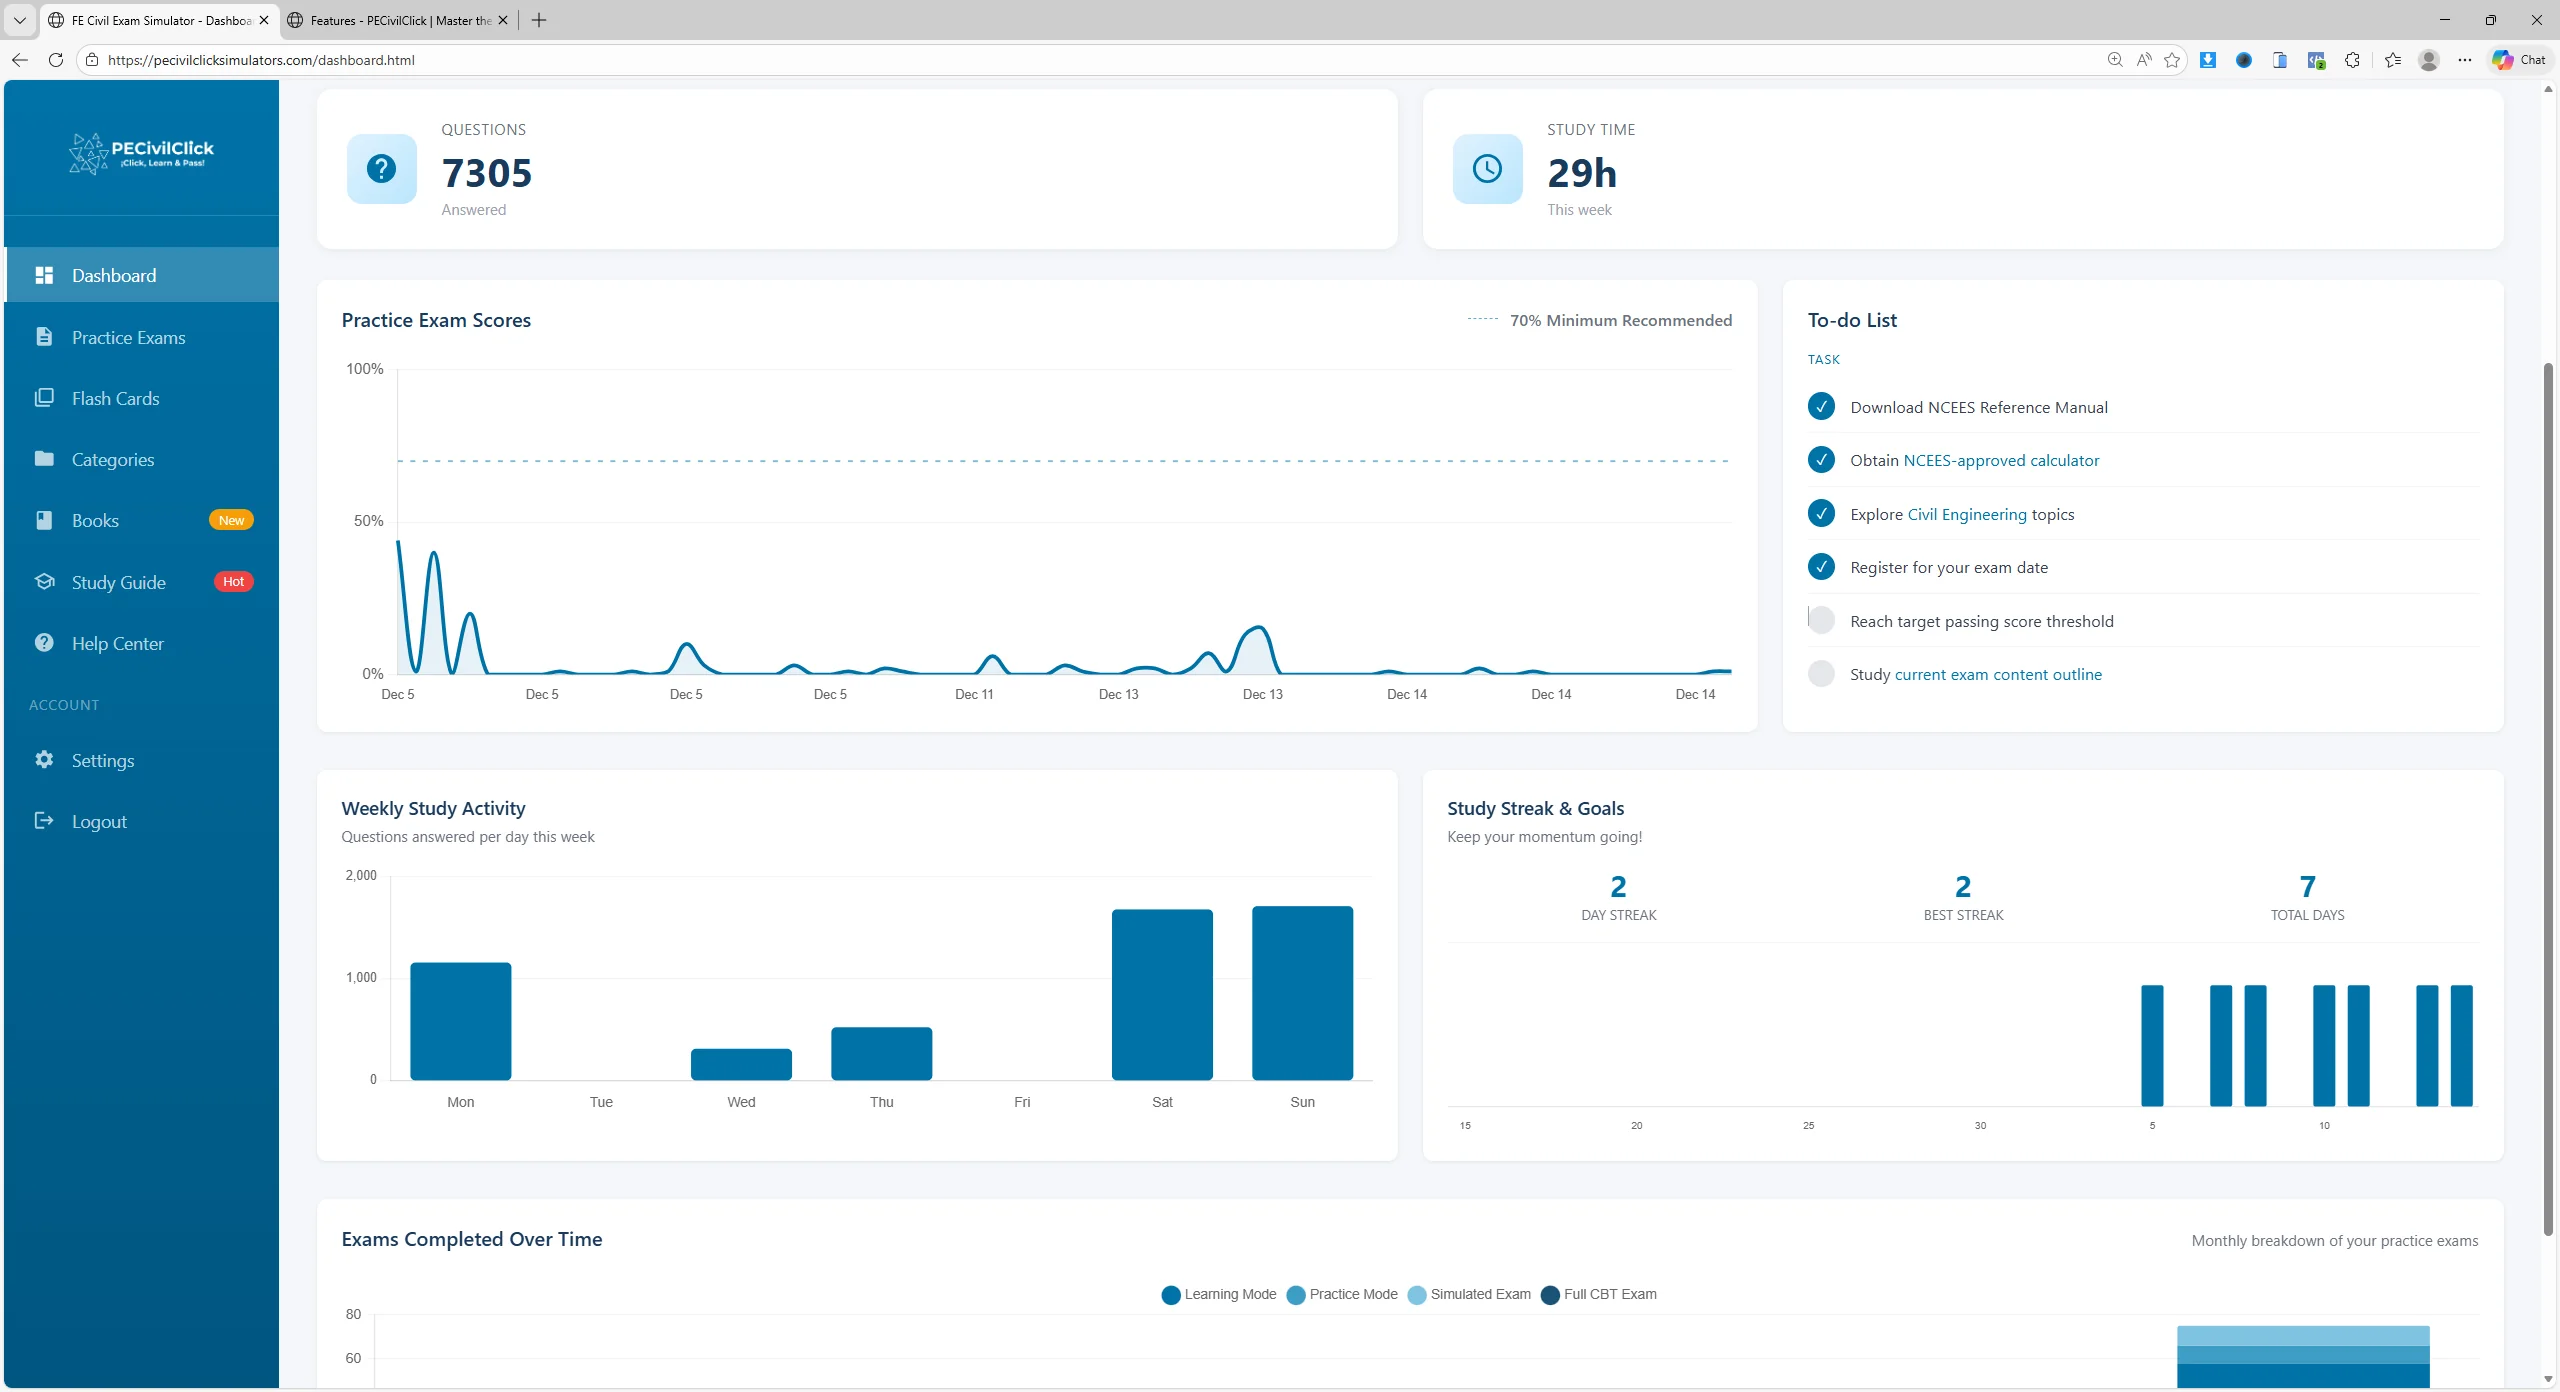
Task: Select the Dashboard icon in the sidebar
Action: click(x=45, y=275)
